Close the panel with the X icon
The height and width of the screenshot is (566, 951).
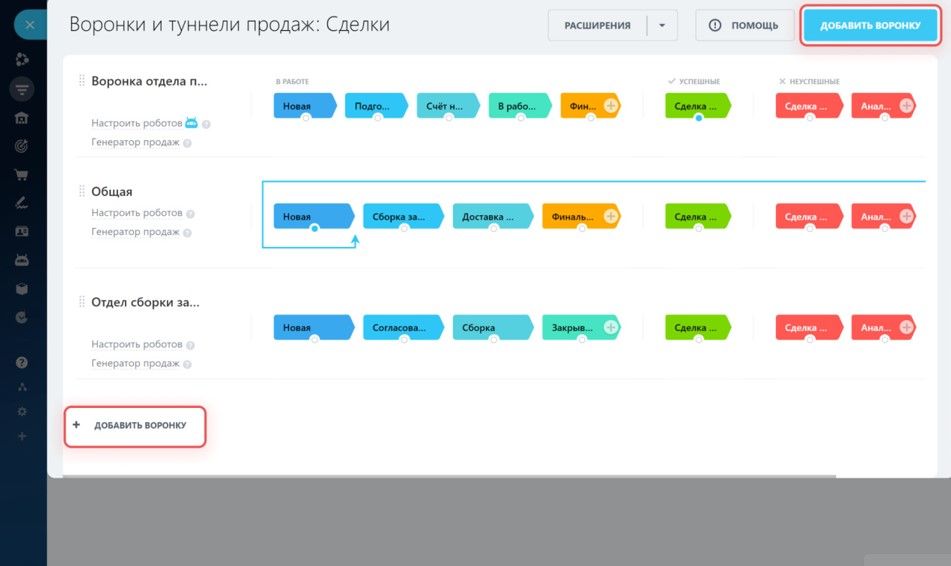29,25
